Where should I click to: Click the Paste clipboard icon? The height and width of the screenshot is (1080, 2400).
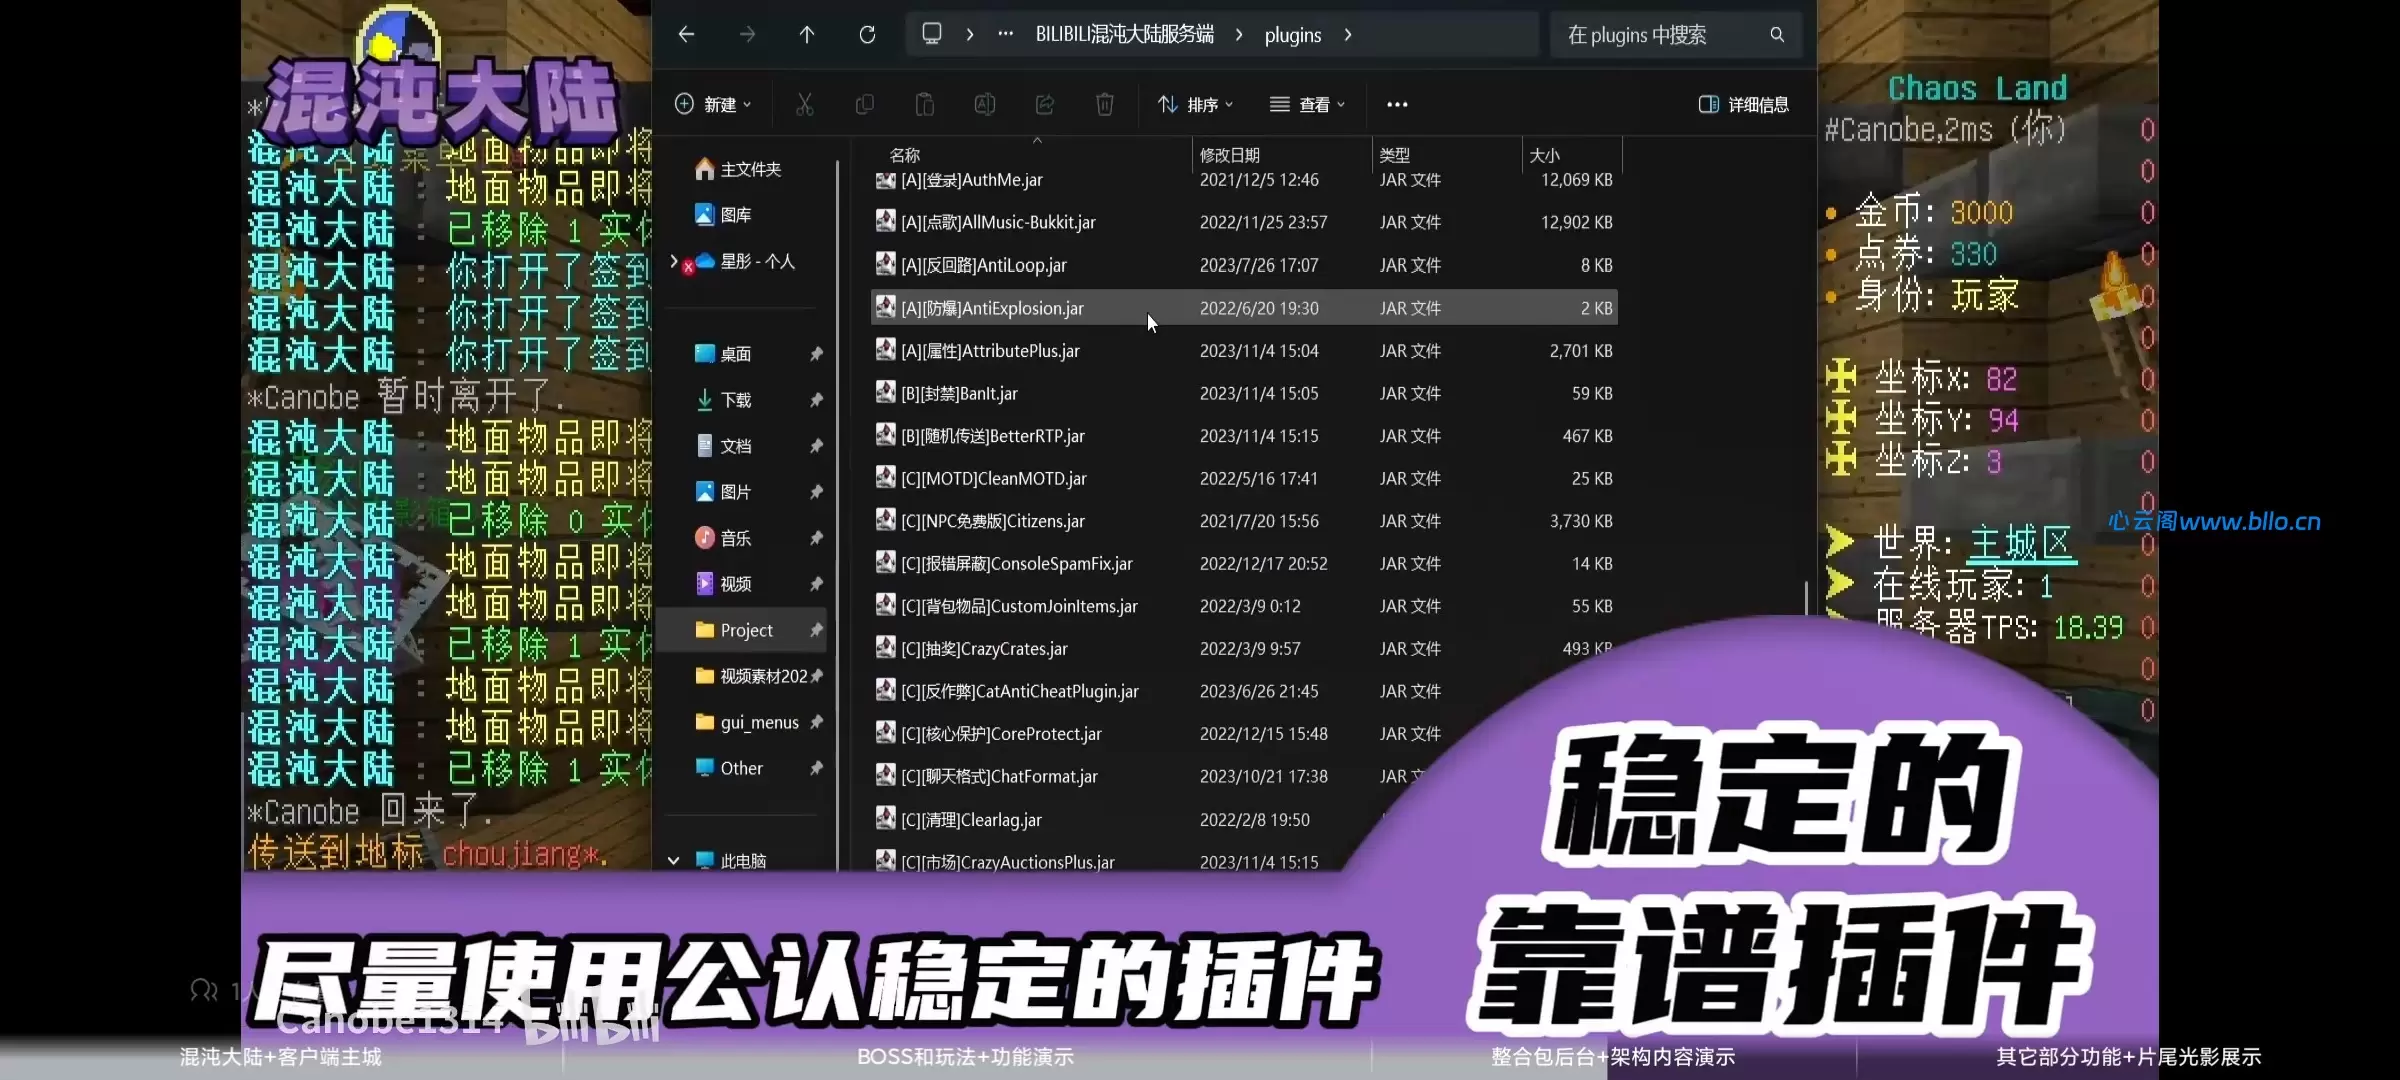925,104
